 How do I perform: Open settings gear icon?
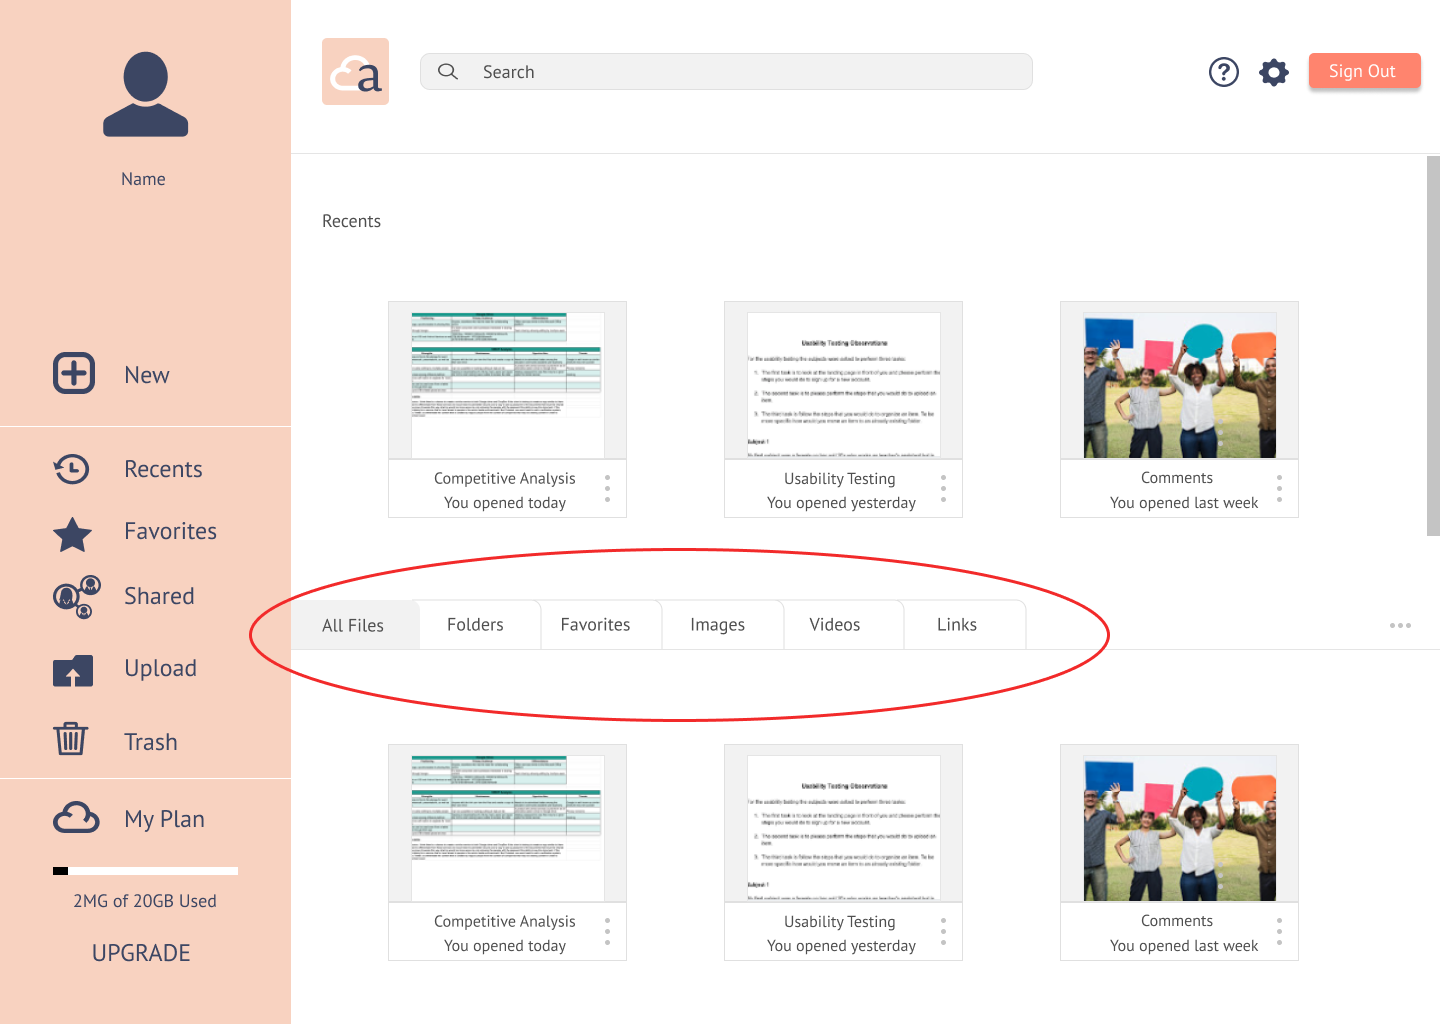[x=1274, y=72]
